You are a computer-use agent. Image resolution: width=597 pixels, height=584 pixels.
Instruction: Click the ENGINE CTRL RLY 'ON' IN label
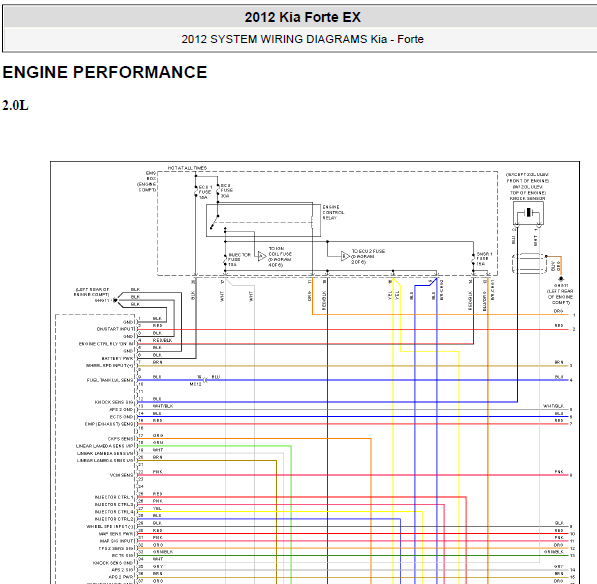106,344
